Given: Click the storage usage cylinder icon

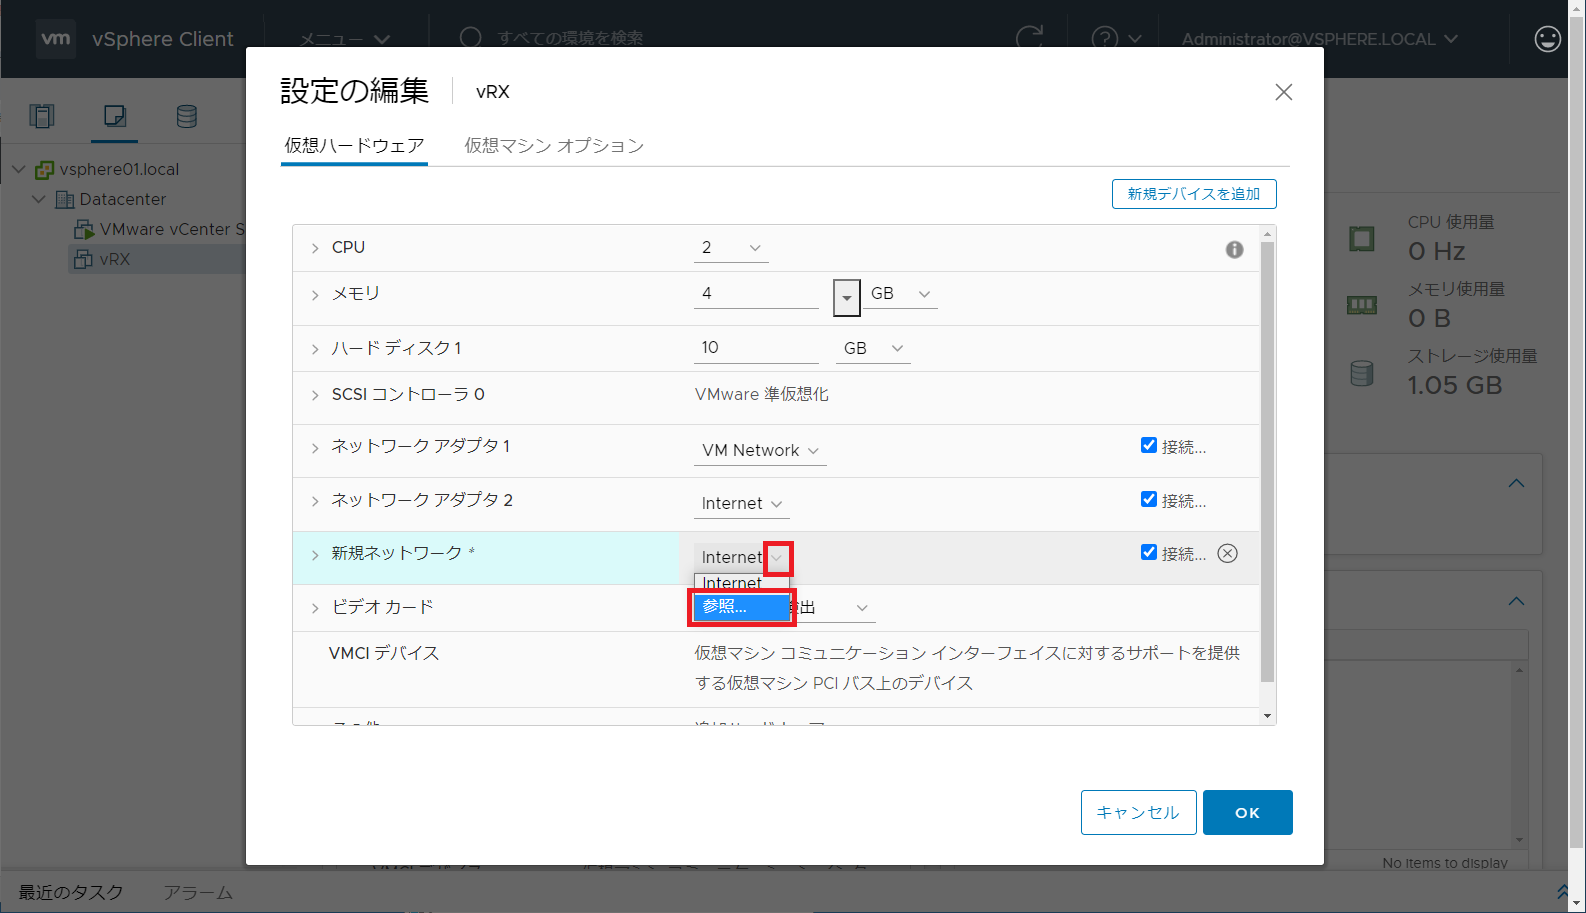Looking at the screenshot, I should point(1362,373).
